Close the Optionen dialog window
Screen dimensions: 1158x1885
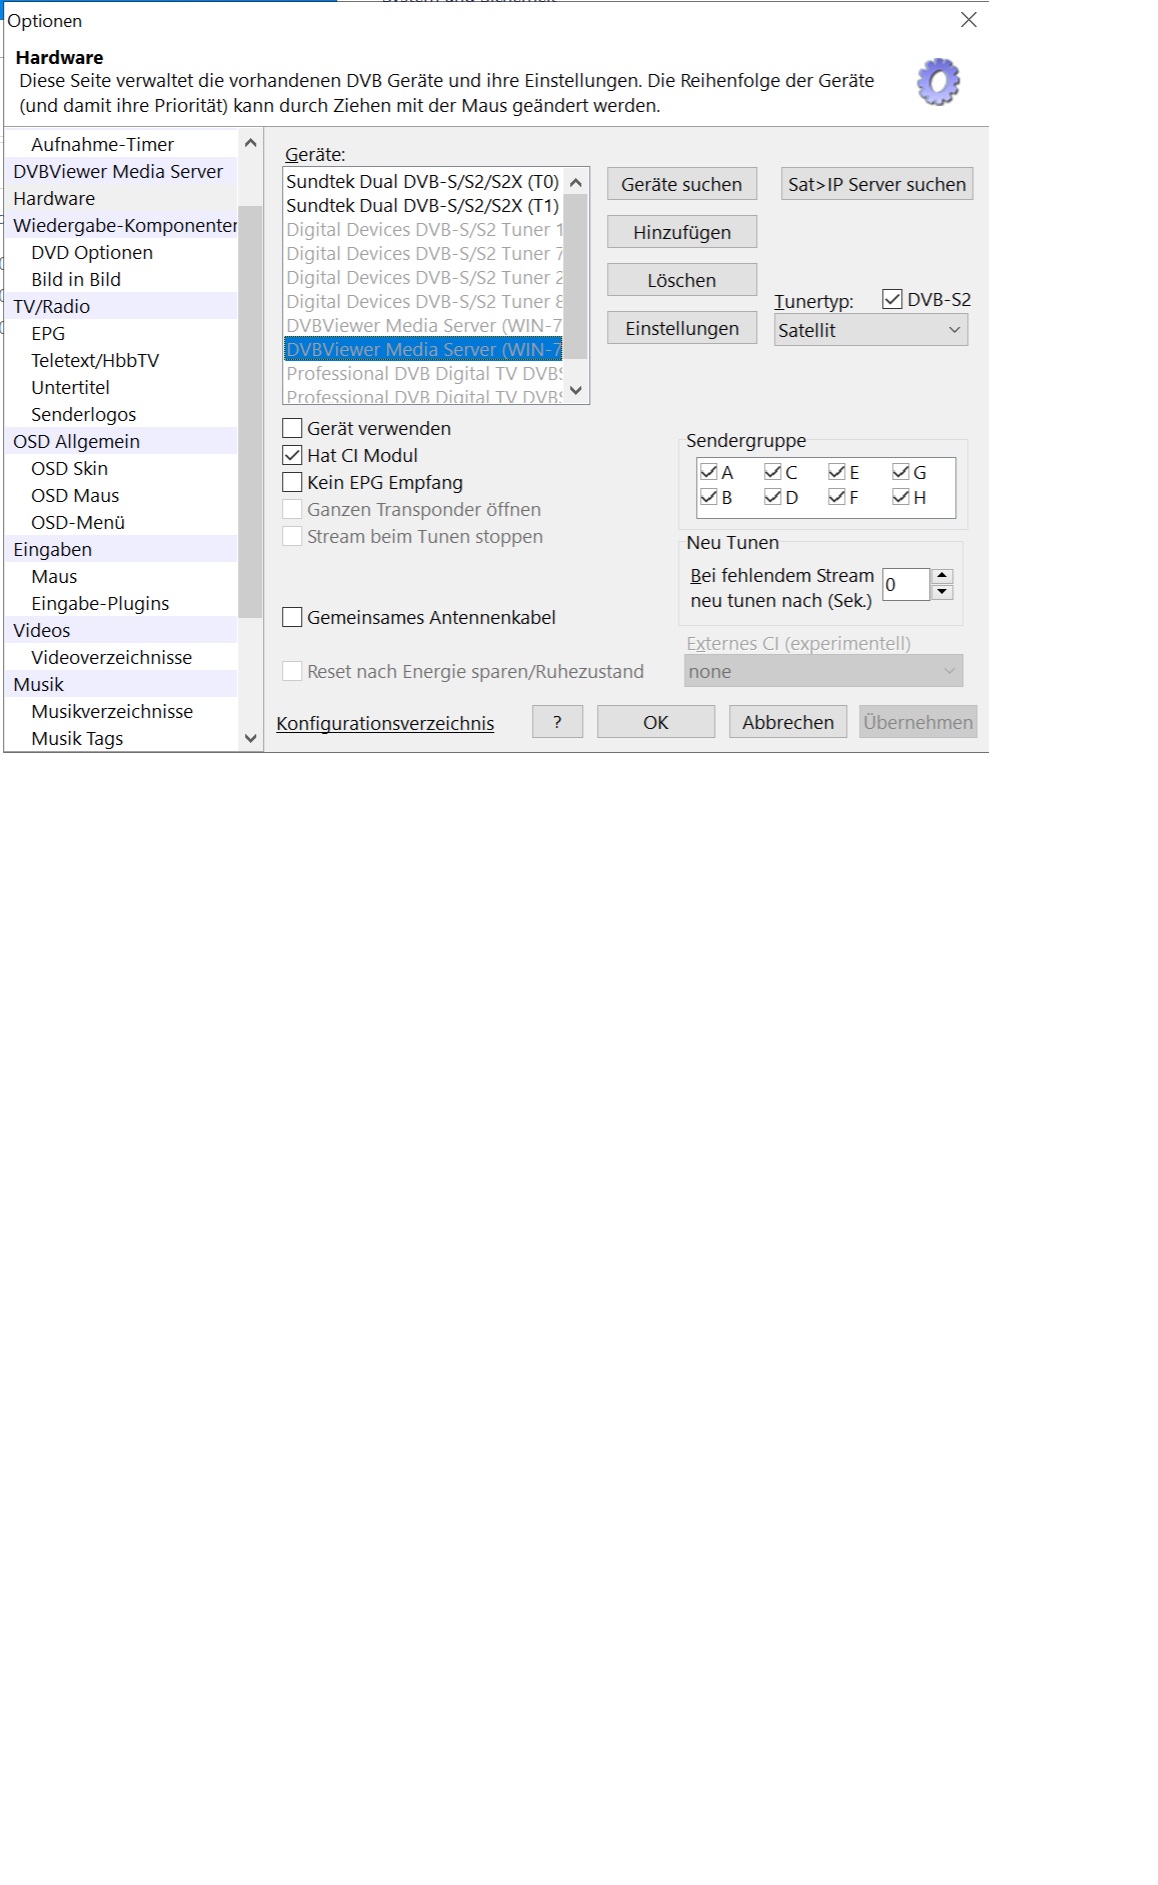pyautogui.click(x=968, y=20)
